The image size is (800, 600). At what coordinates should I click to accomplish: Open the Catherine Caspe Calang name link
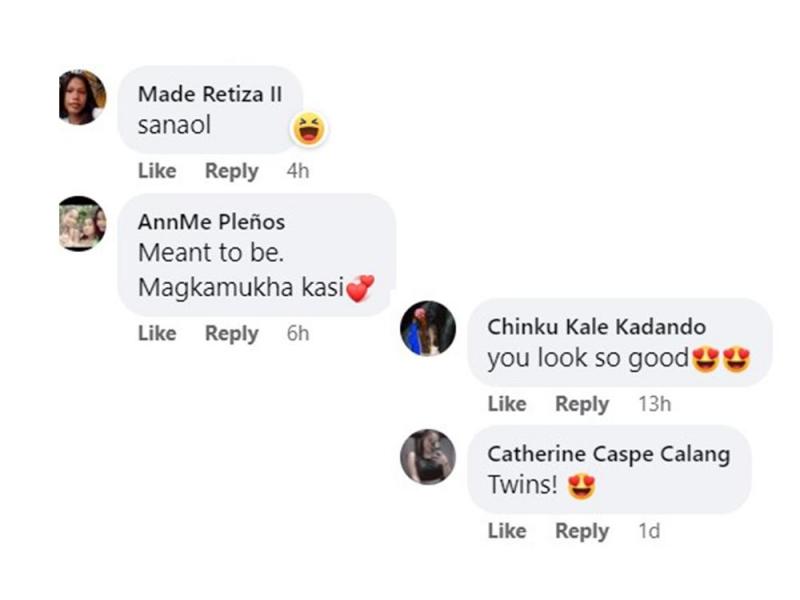608,454
